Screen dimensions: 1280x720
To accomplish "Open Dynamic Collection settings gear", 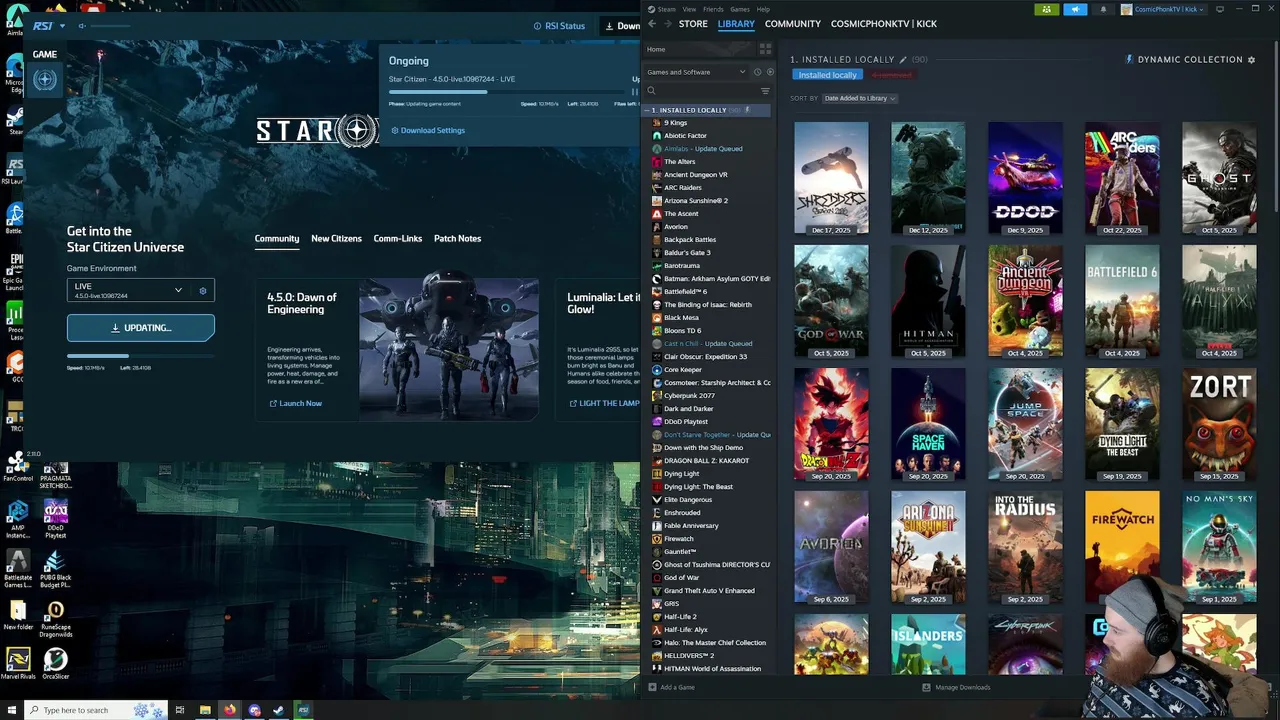I will click(x=1251, y=60).
